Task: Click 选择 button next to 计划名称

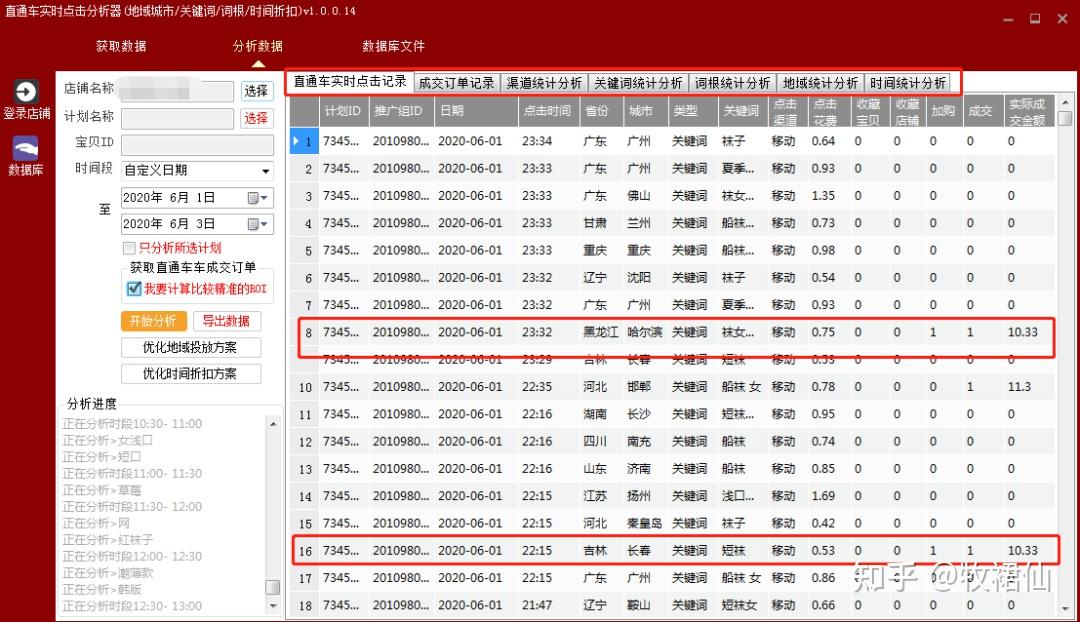Action: (256, 118)
